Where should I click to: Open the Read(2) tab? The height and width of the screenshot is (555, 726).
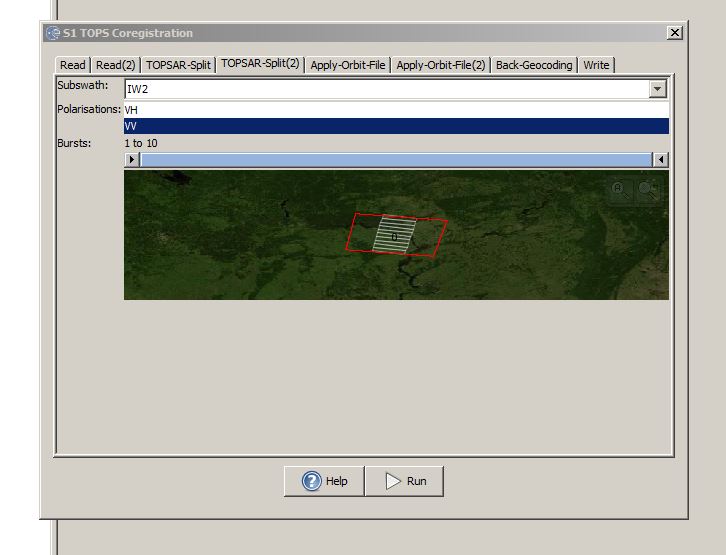(116, 65)
